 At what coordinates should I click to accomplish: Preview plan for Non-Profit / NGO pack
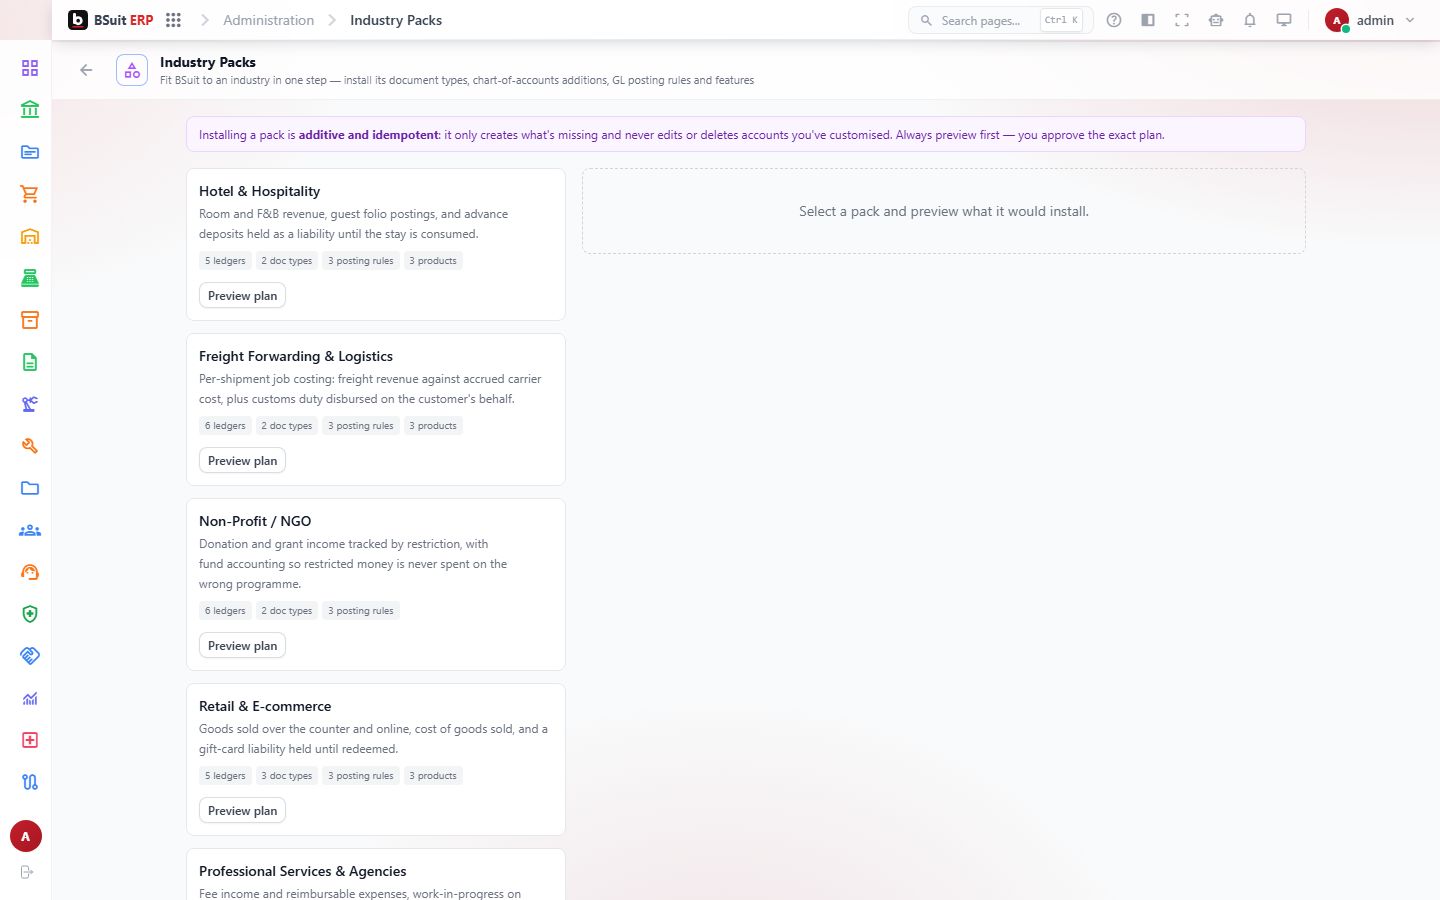pos(243,646)
